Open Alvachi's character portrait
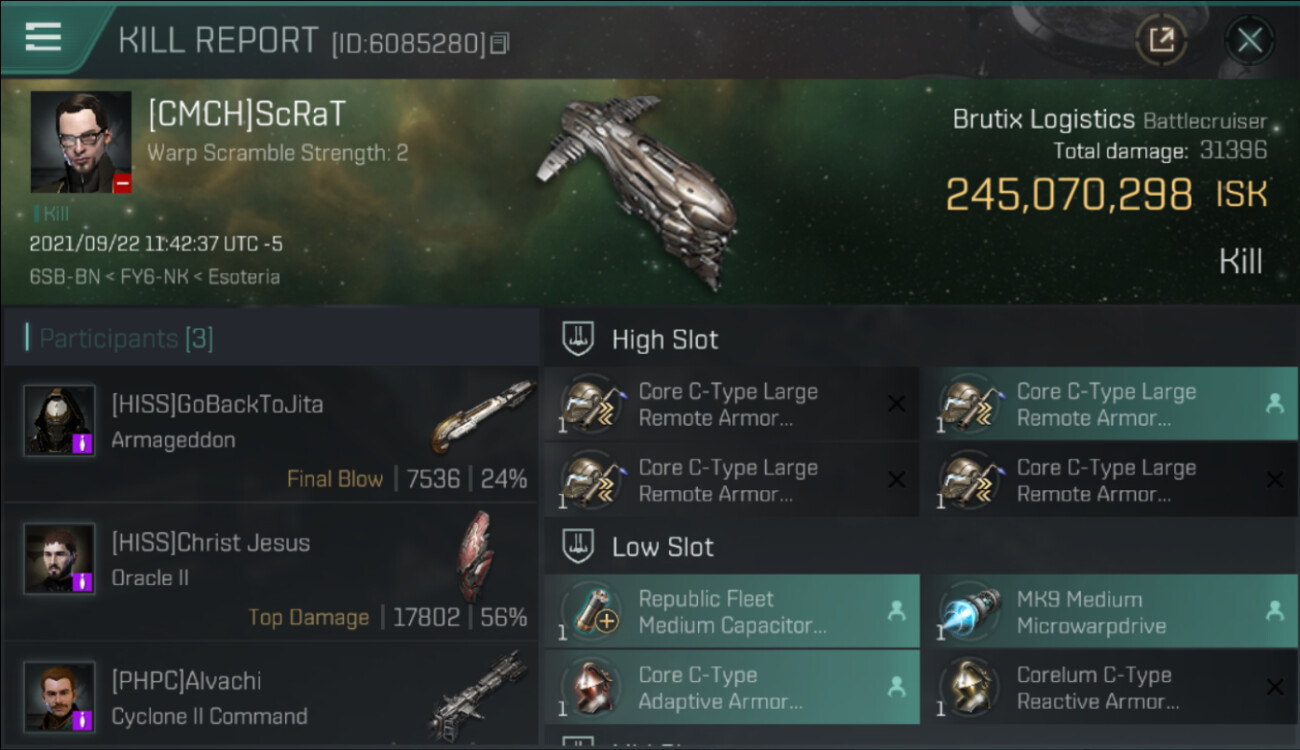1300x750 pixels. point(60,696)
